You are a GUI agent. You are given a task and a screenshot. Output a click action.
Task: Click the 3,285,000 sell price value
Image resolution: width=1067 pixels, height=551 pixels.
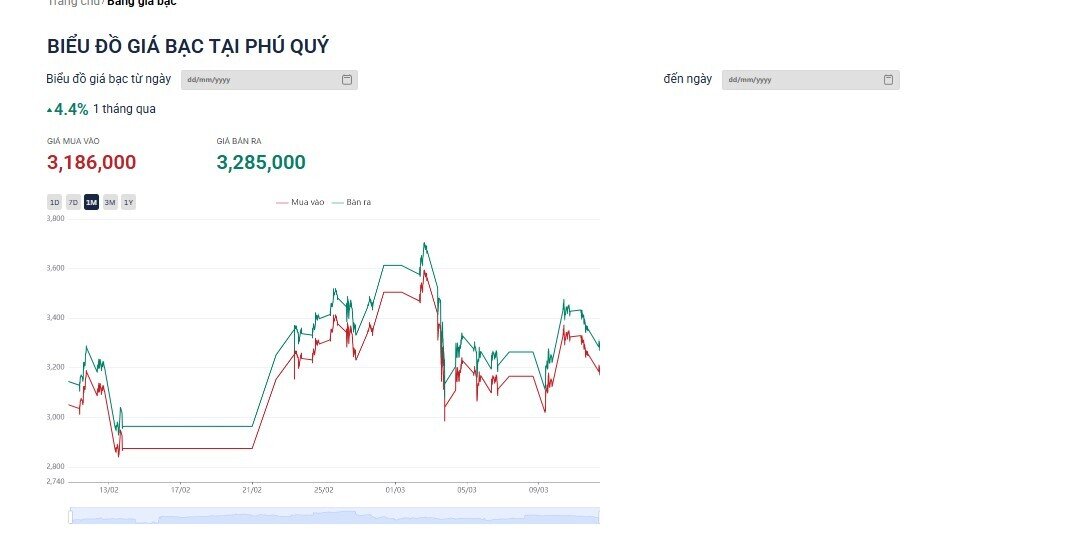pos(261,163)
